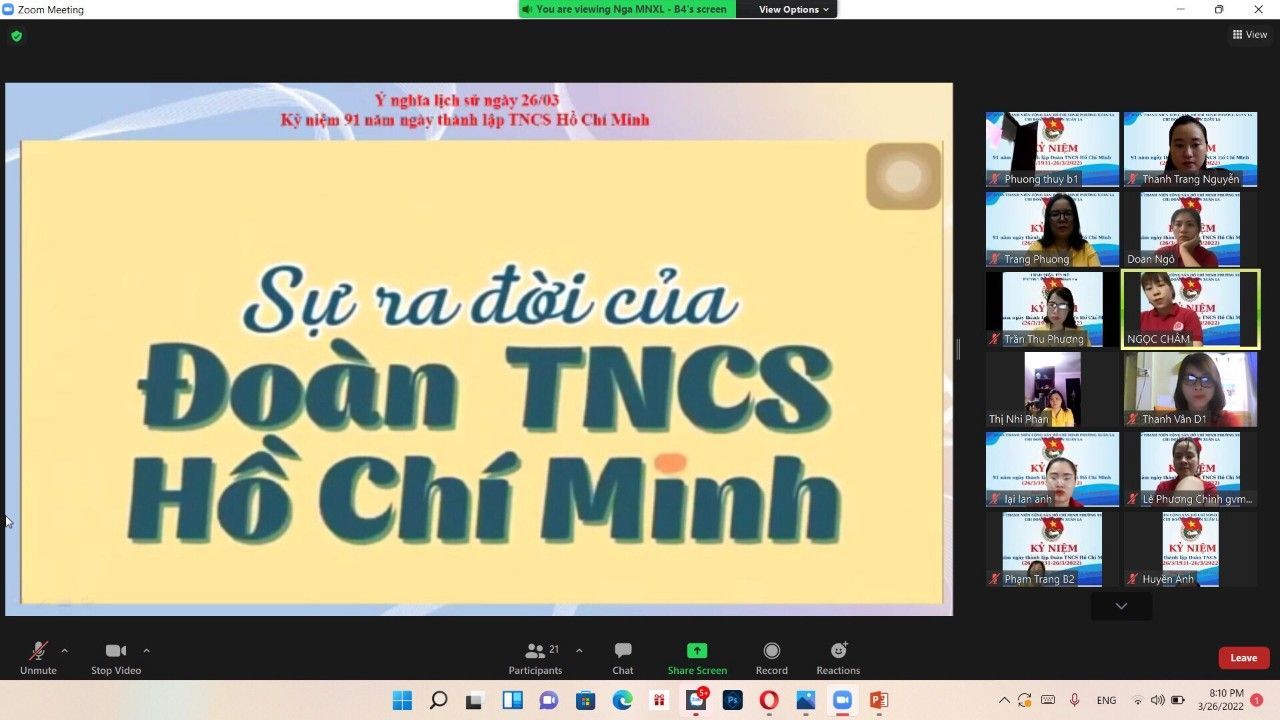Viewport: 1280px width, 720px height.
Task: Expand video options arrow beside Stop Video
Action: pyautogui.click(x=146, y=650)
